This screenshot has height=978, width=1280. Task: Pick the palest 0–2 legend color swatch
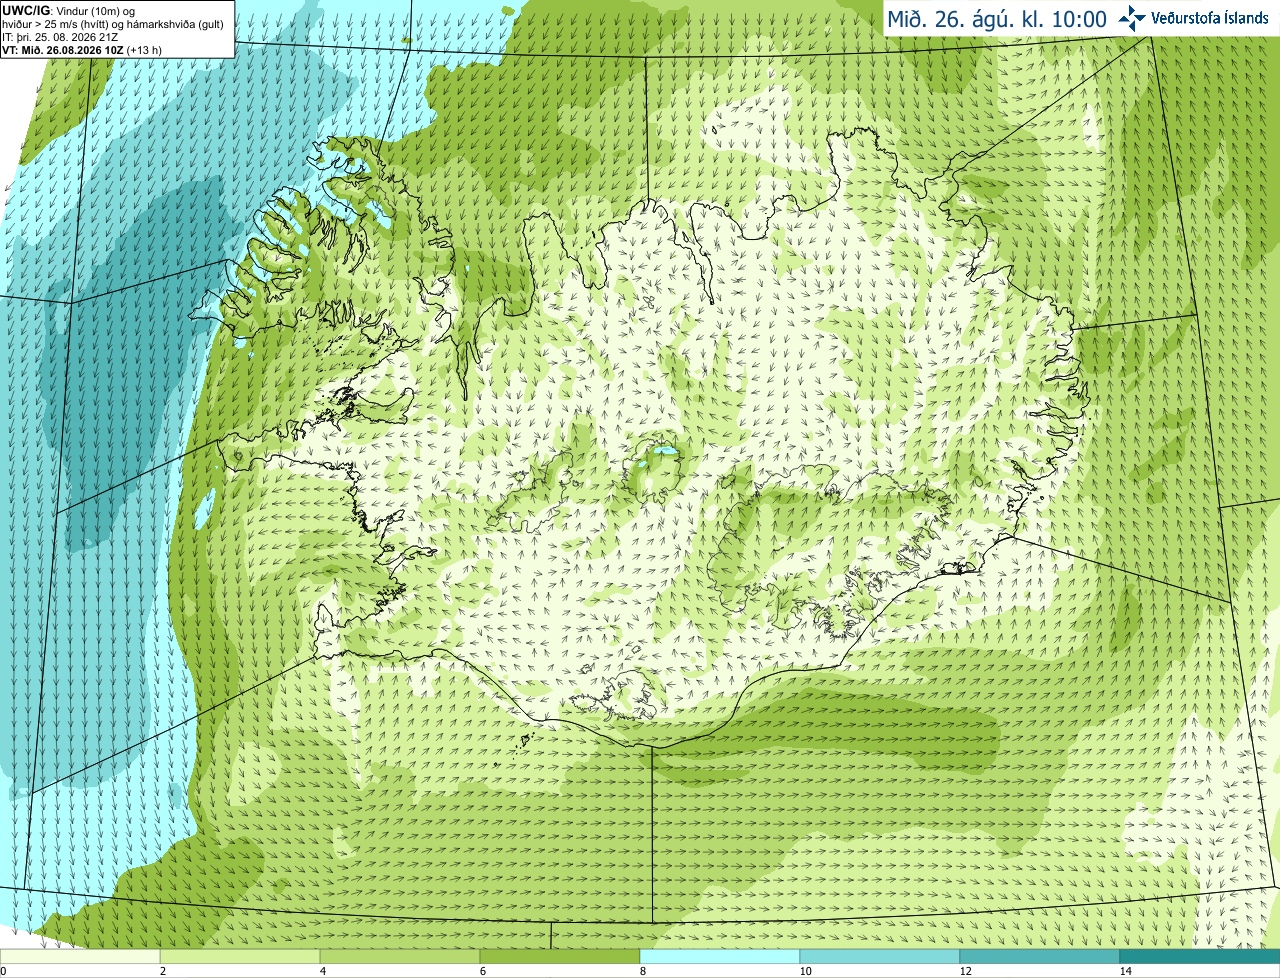tap(80, 956)
